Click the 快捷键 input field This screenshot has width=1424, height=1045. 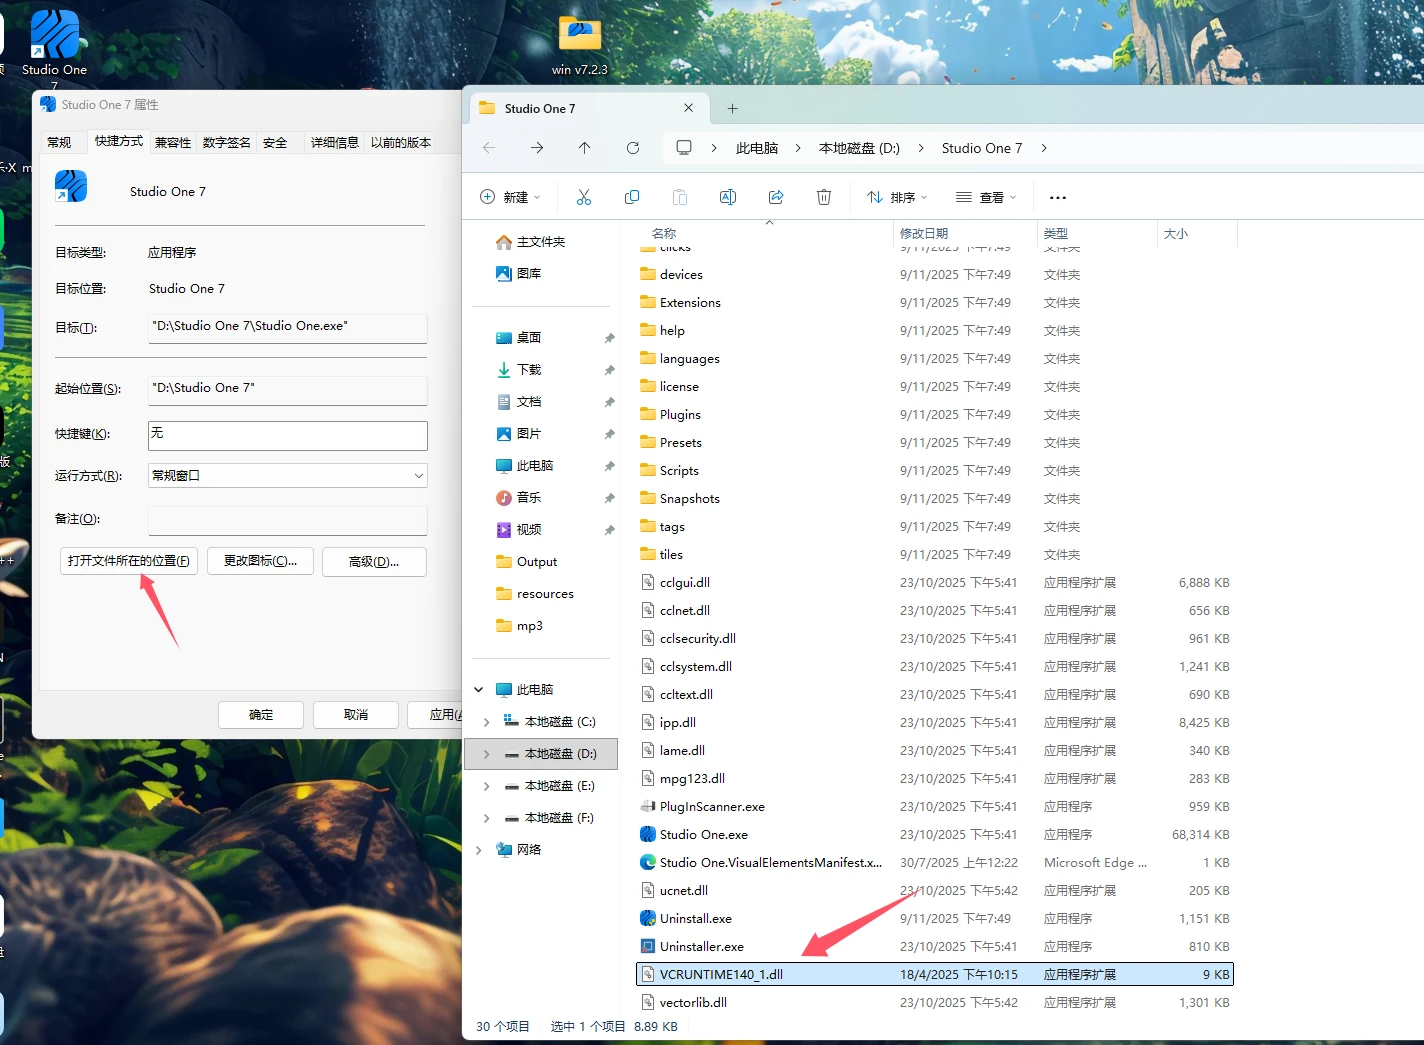tap(288, 435)
